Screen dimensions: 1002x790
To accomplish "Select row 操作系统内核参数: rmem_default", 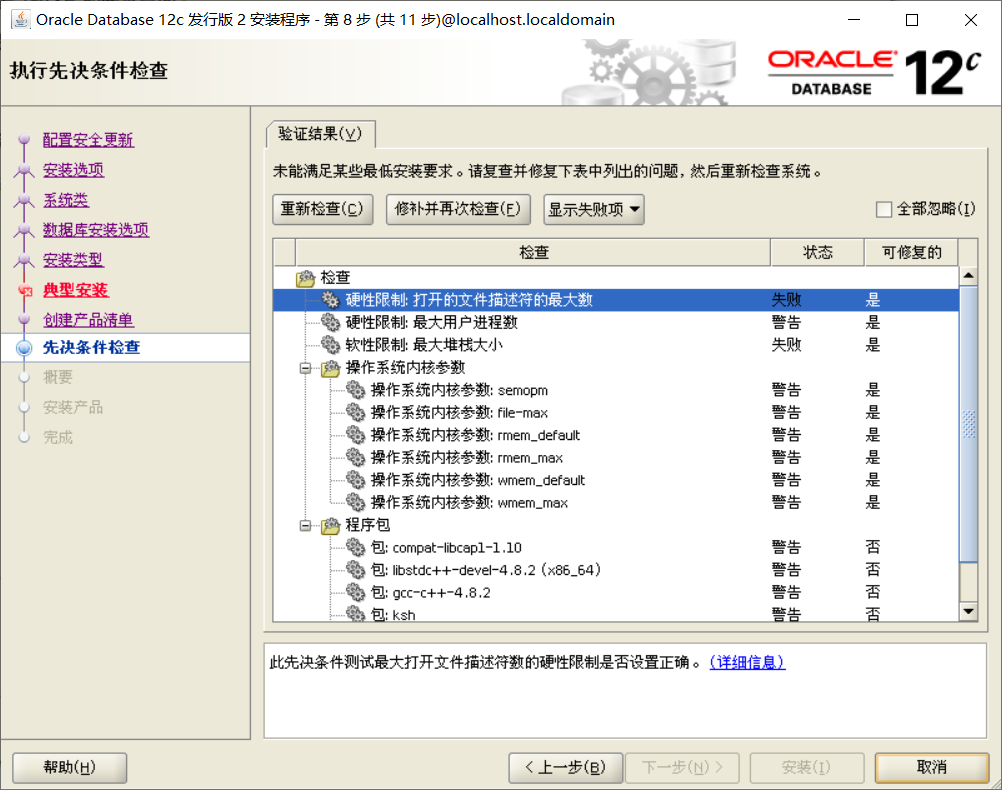I will [x=616, y=435].
